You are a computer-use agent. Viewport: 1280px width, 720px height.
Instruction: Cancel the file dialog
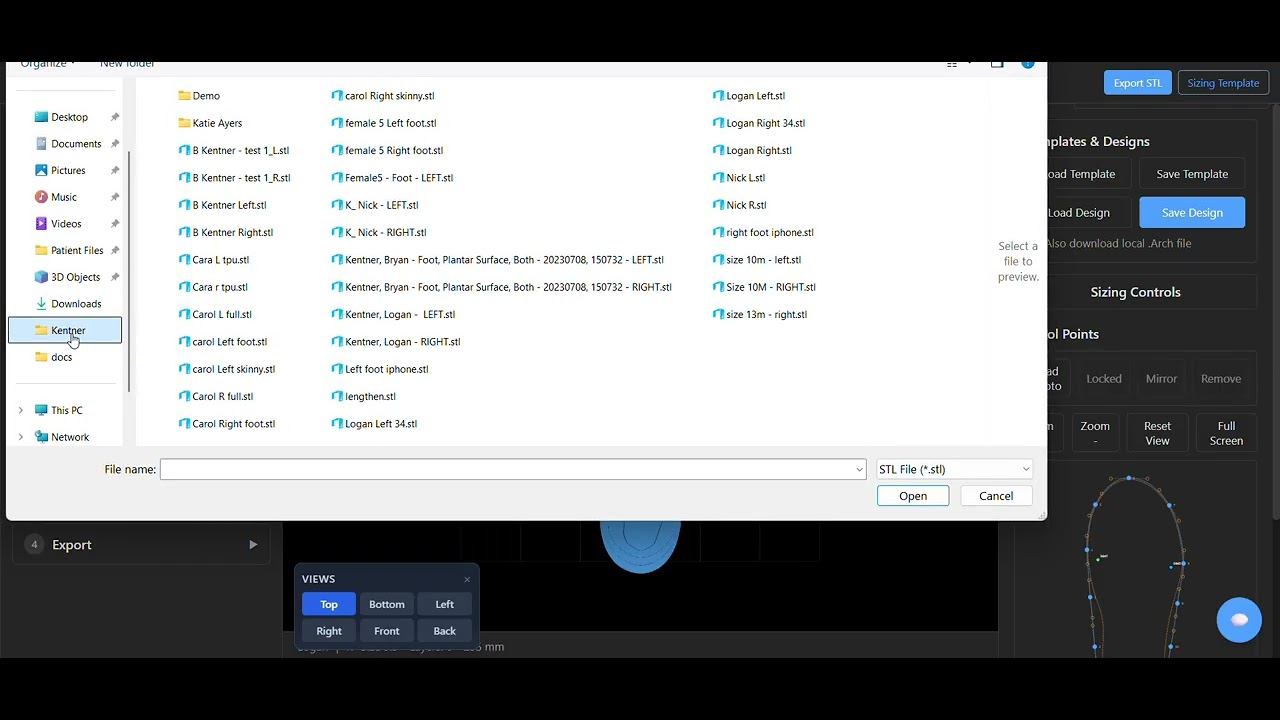996,496
